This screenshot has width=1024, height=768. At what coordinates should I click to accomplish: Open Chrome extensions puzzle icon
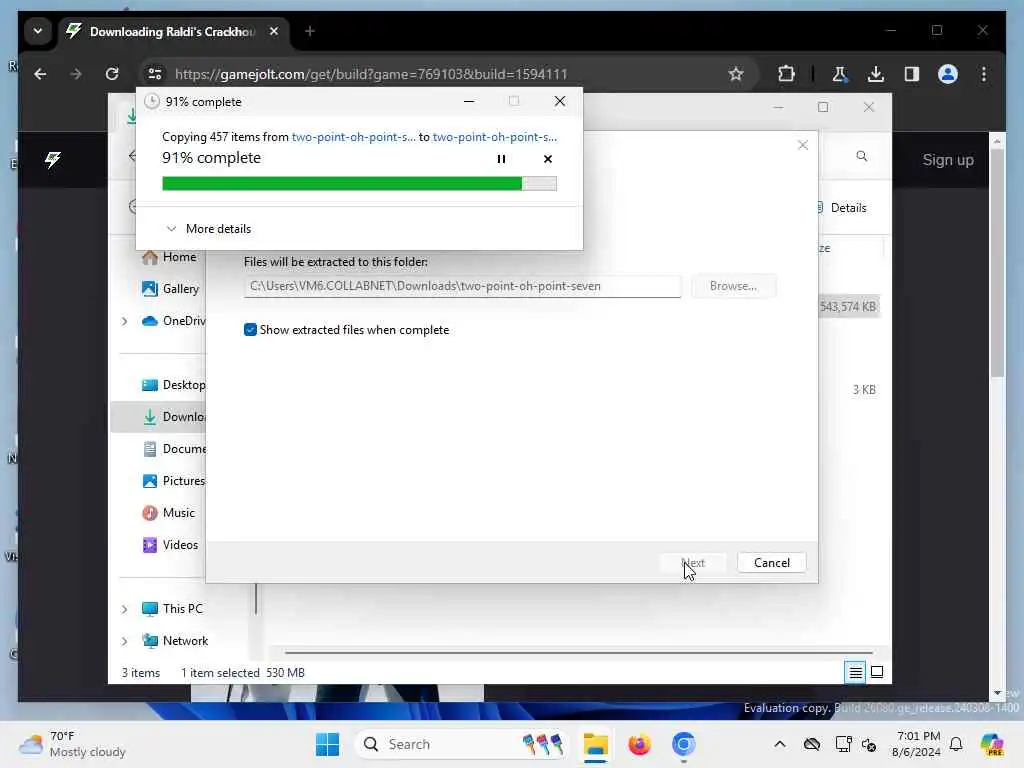pos(786,74)
